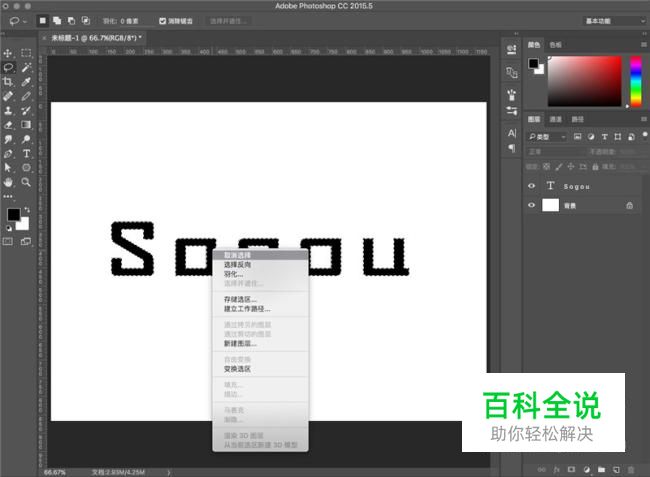This screenshot has width=650, height=477.
Task: Open the Layers panel options menu
Action: (x=644, y=119)
